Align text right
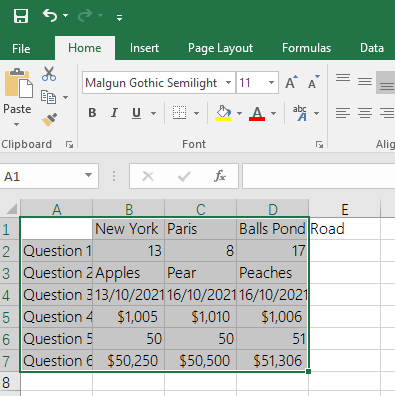The height and width of the screenshot is (396, 395). pyautogui.click(x=387, y=113)
